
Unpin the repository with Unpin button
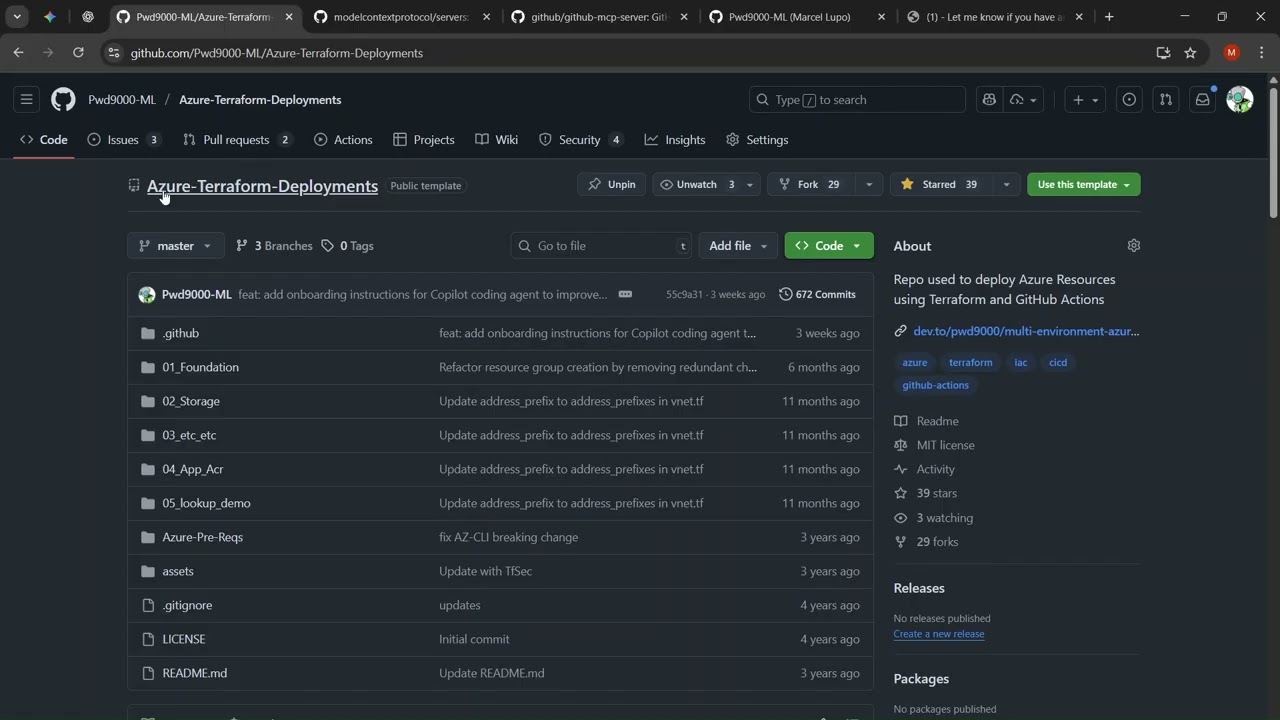(611, 184)
